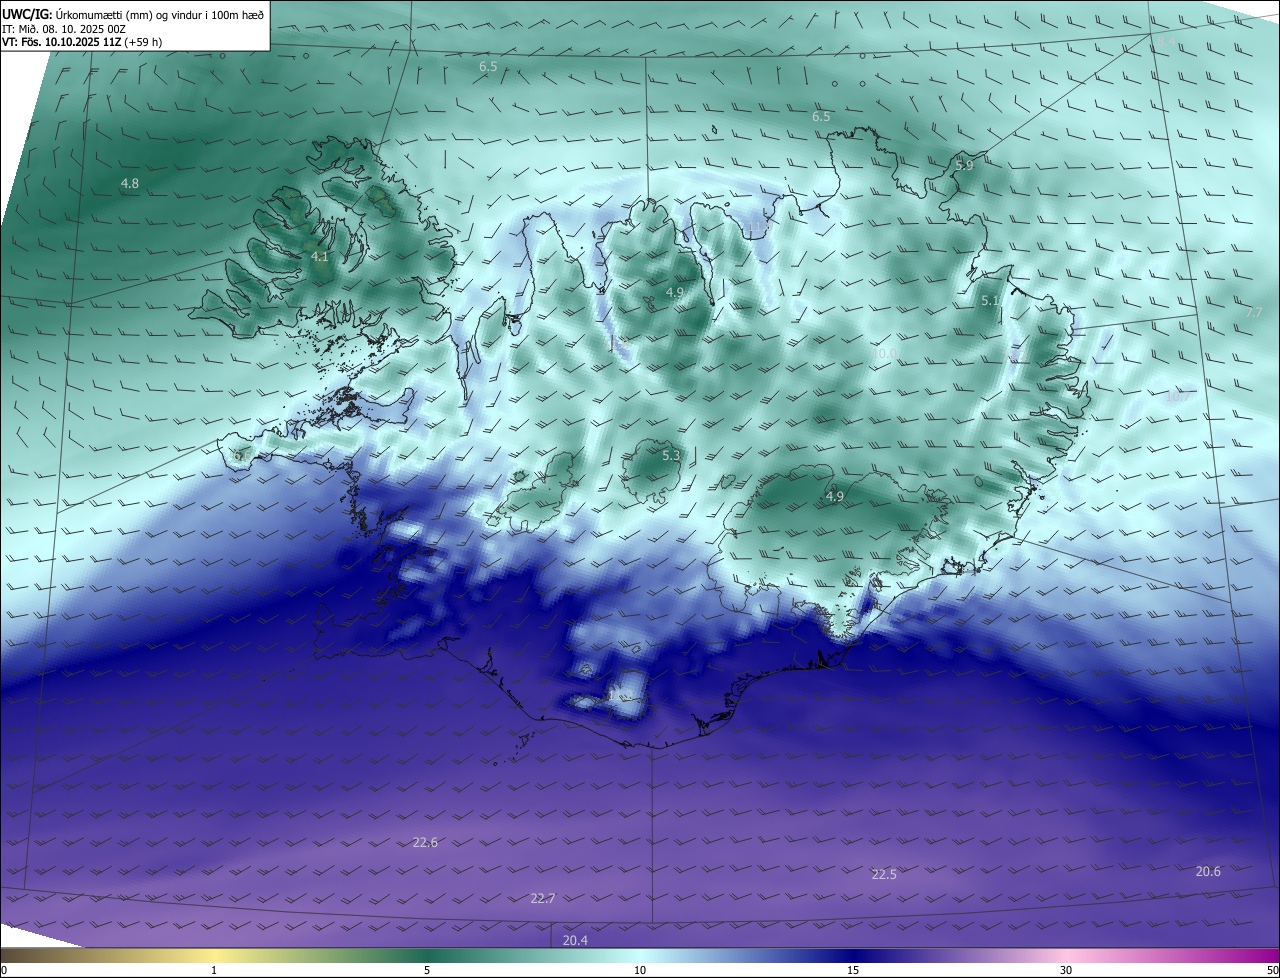The height and width of the screenshot is (978, 1280).
Task: Click the initial time line "IT: Mið. 08. 10. 2025 00Z"
Action: click(63, 28)
